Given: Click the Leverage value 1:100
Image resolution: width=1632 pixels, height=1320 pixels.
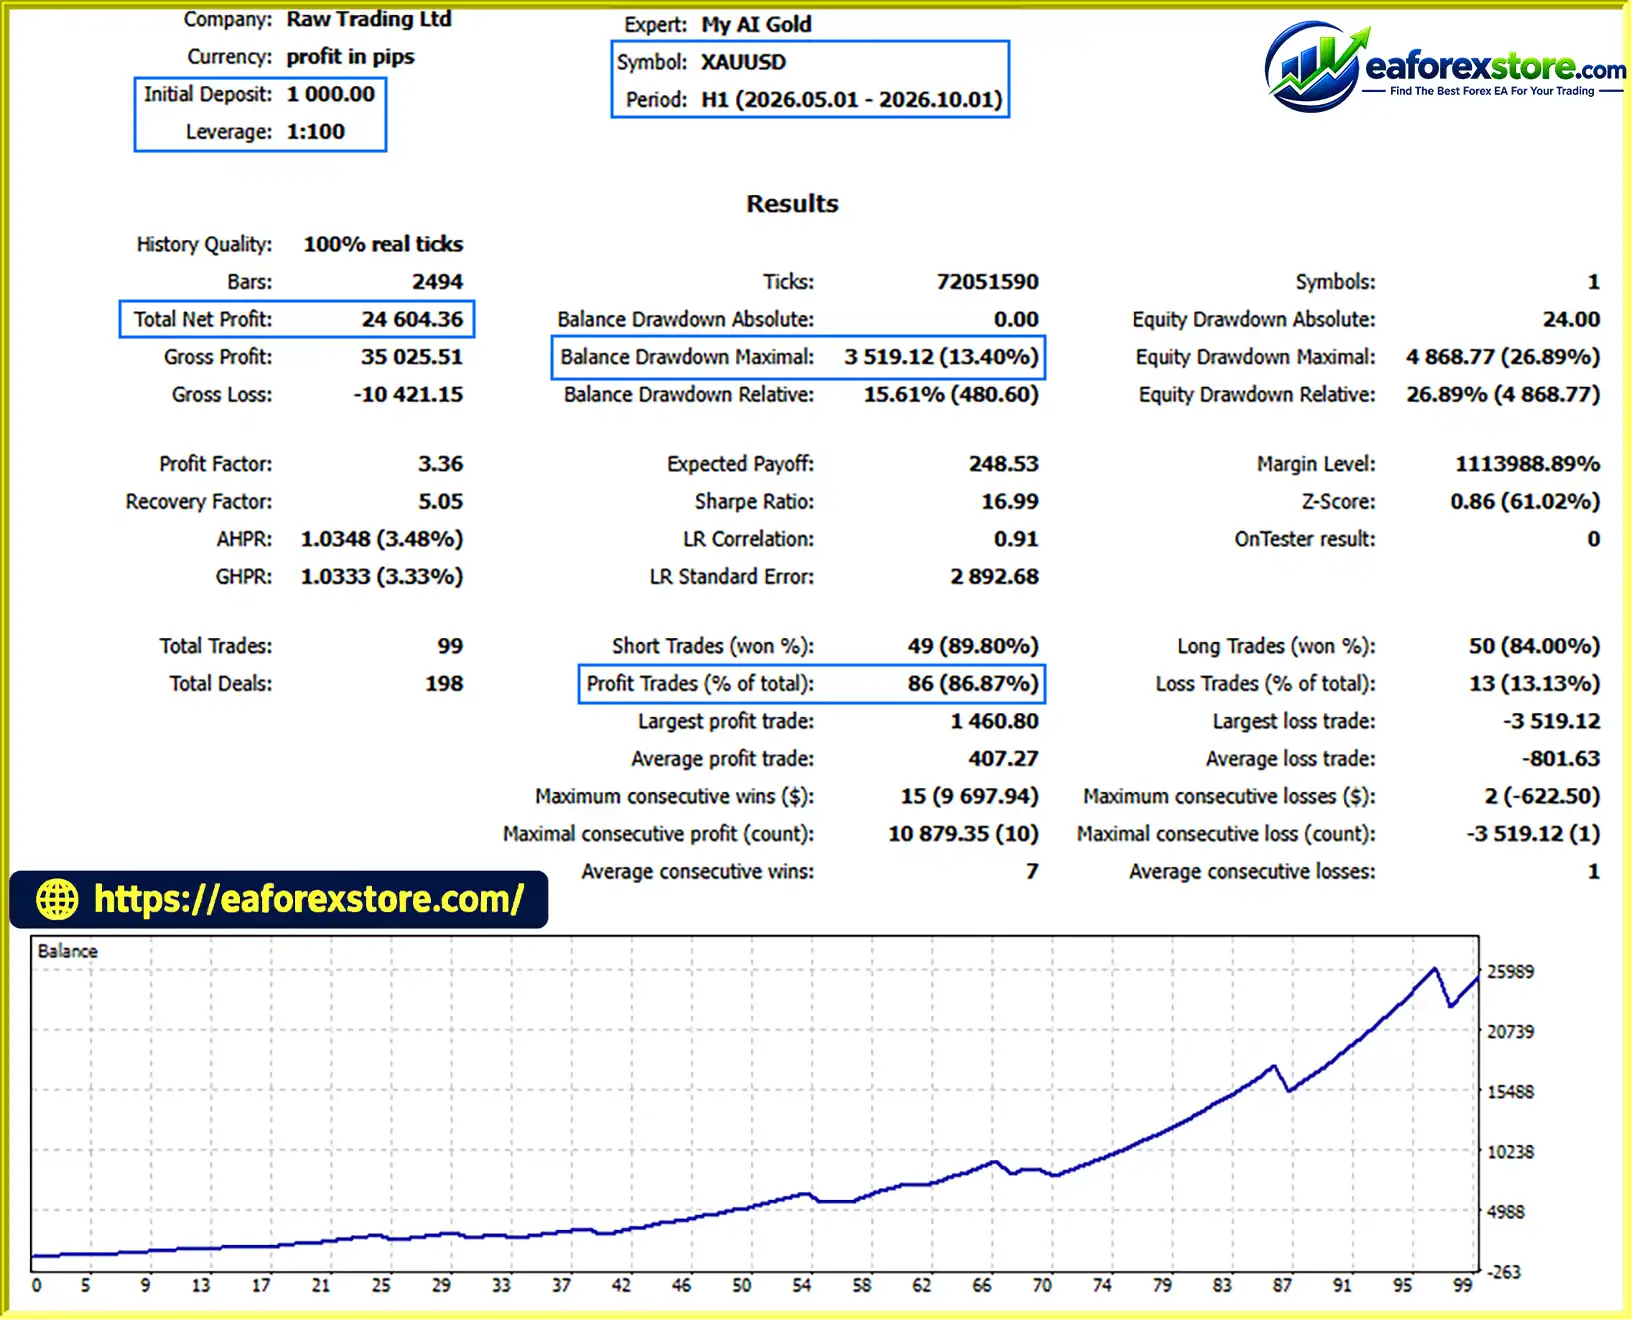Looking at the screenshot, I should pyautogui.click(x=316, y=132).
